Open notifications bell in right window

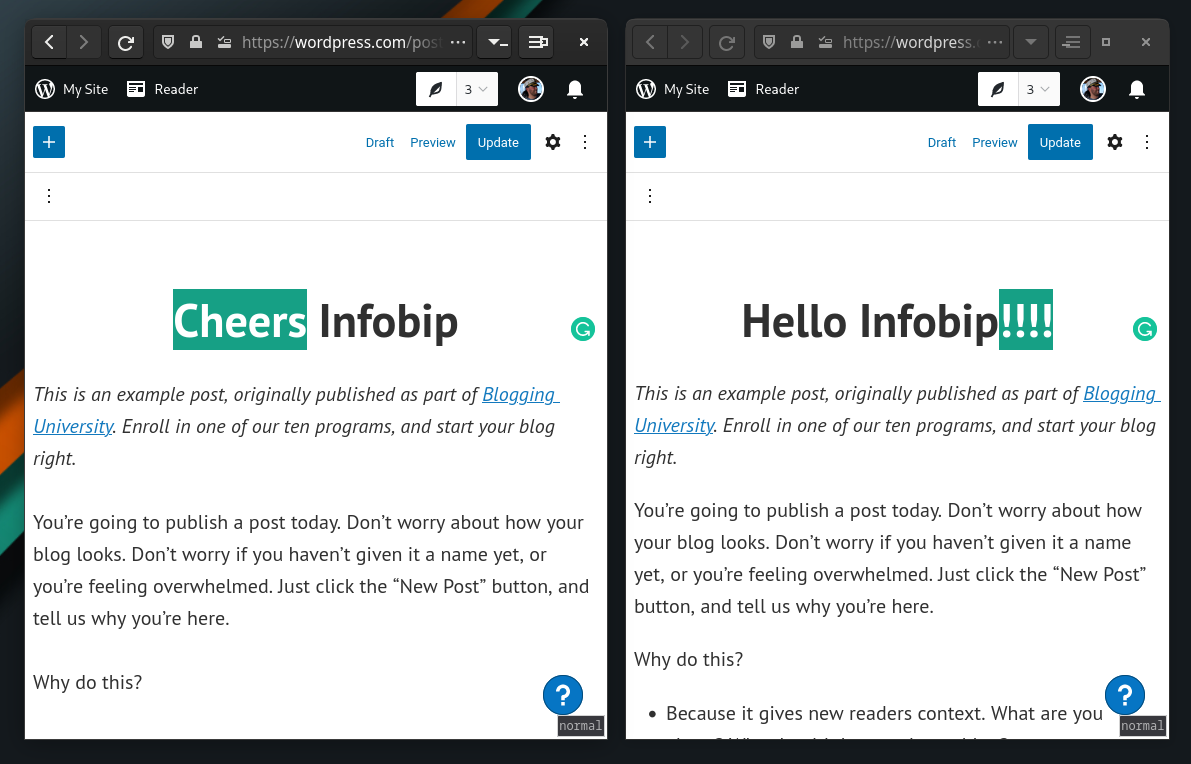(1137, 90)
